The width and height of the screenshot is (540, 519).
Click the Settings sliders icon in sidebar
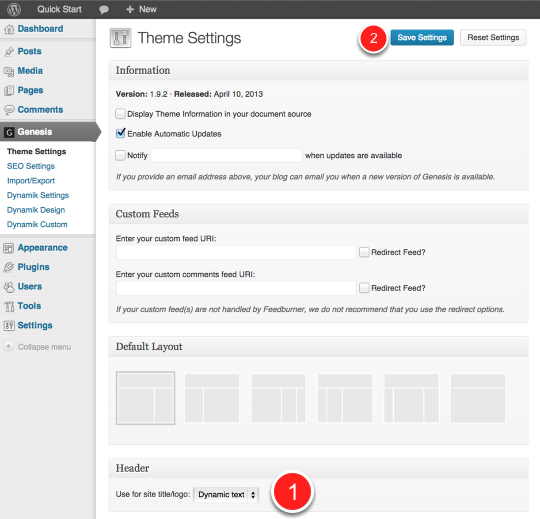tap(9, 325)
